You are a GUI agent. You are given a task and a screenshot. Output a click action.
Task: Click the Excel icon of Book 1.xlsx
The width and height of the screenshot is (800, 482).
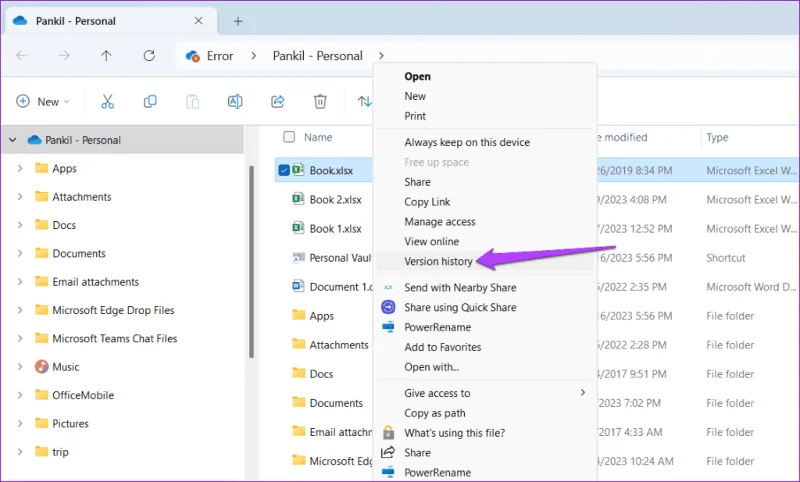pos(298,228)
